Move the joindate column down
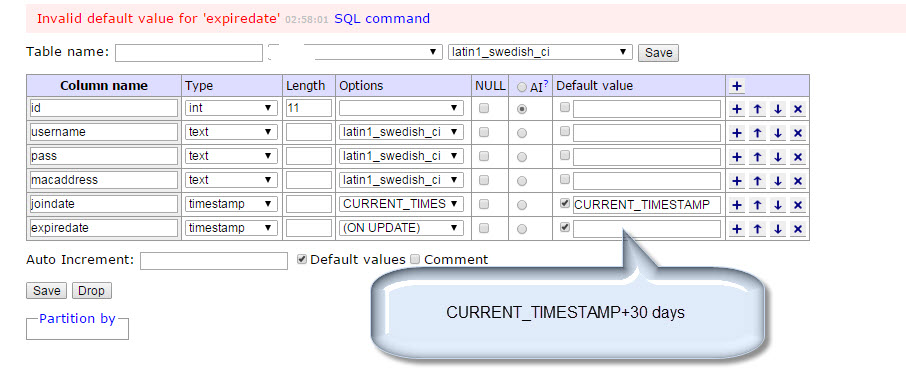Viewport: 906px width, 379px height. (x=778, y=205)
